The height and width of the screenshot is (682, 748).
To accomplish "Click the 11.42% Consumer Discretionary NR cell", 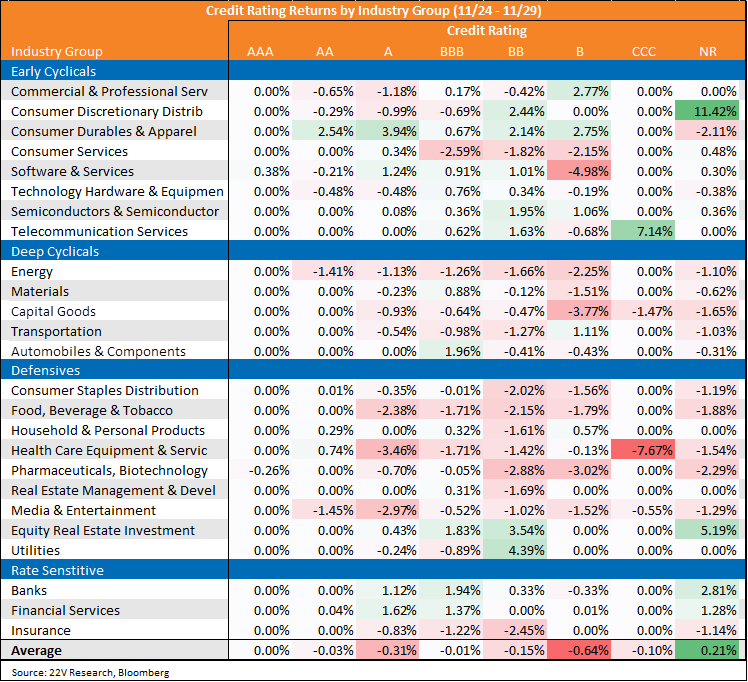I will tap(707, 112).
